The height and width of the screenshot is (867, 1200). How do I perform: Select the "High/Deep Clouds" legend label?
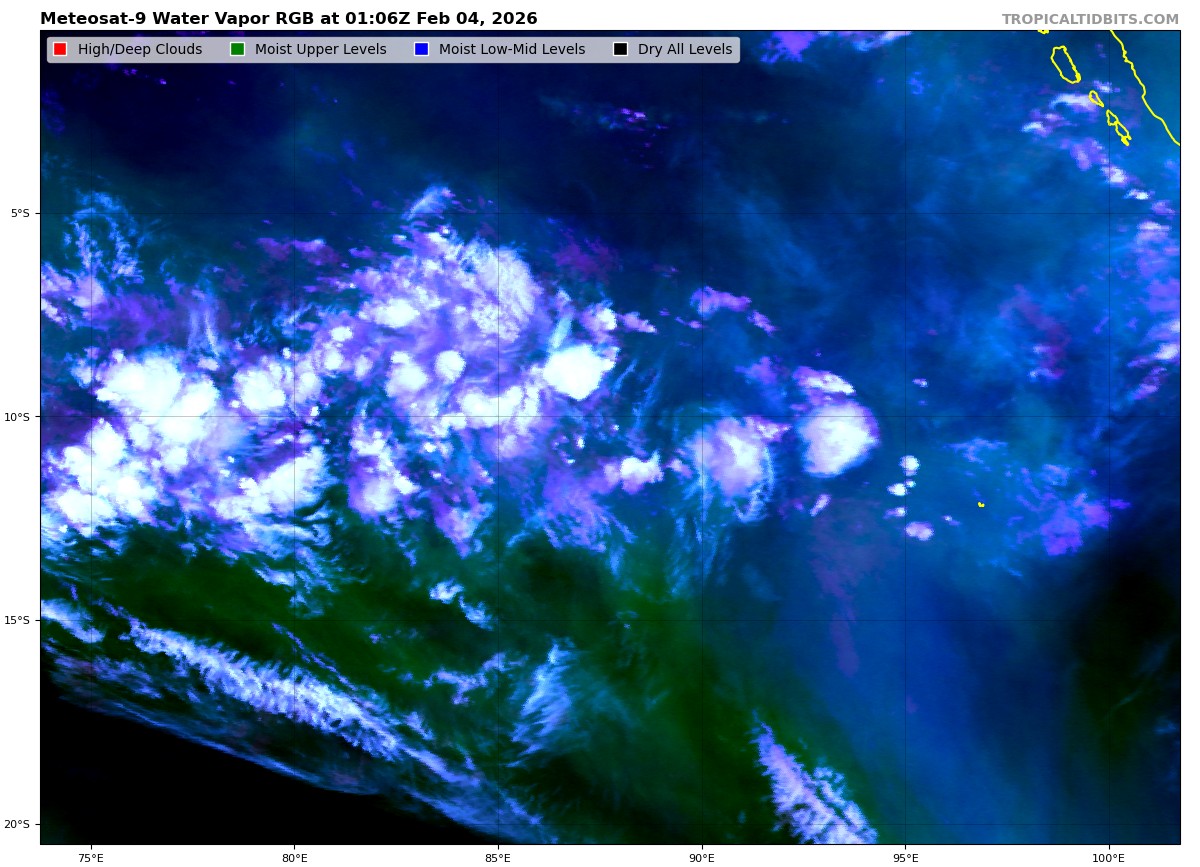(x=139, y=50)
